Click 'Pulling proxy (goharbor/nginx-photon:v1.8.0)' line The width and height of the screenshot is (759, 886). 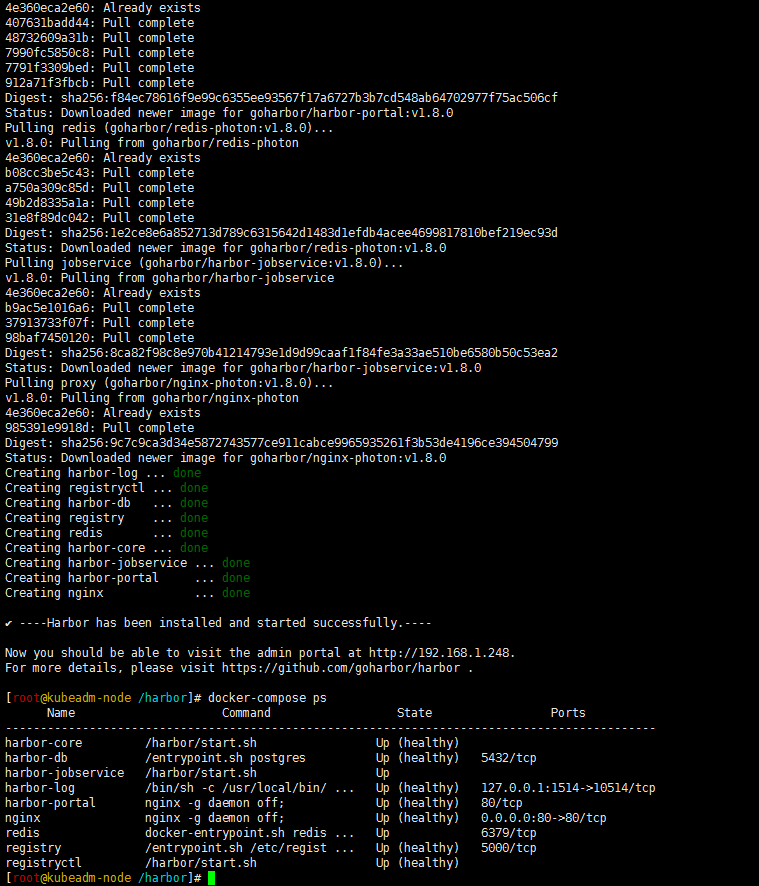coord(169,383)
